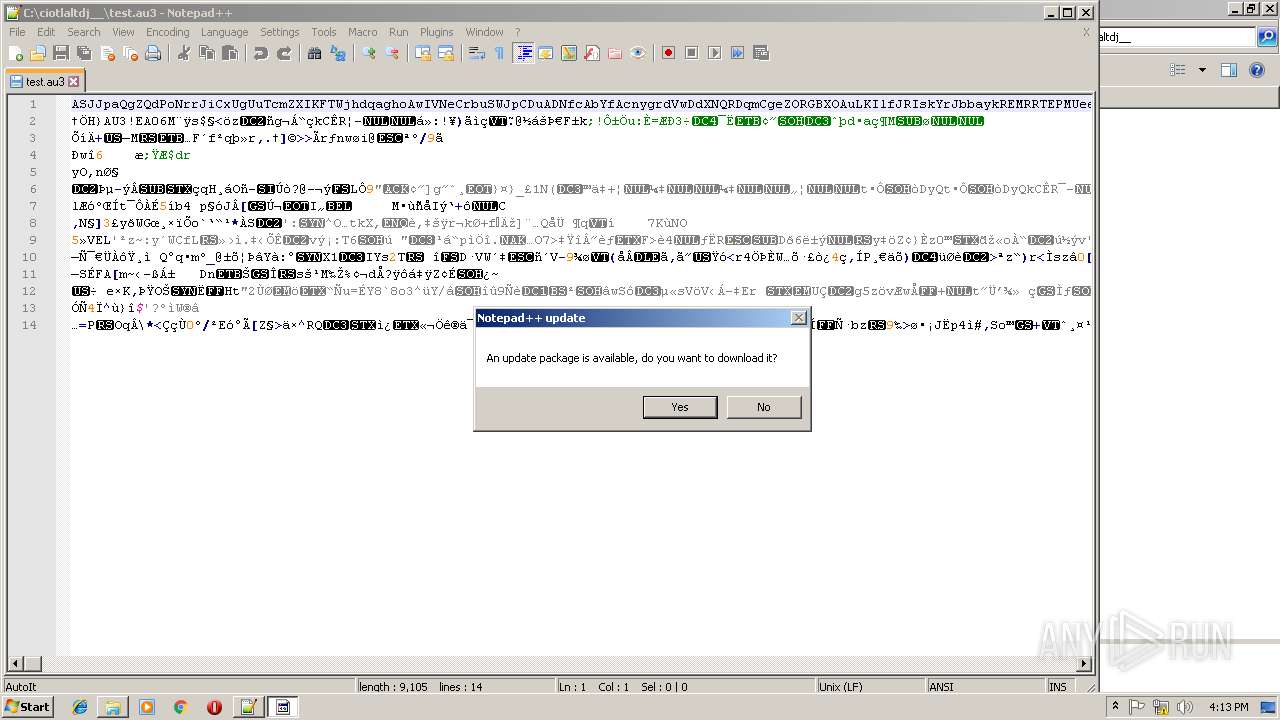This screenshot has width=1280, height=720.
Task: Click the Save All toolbar icon
Action: pyautogui.click(x=84, y=53)
